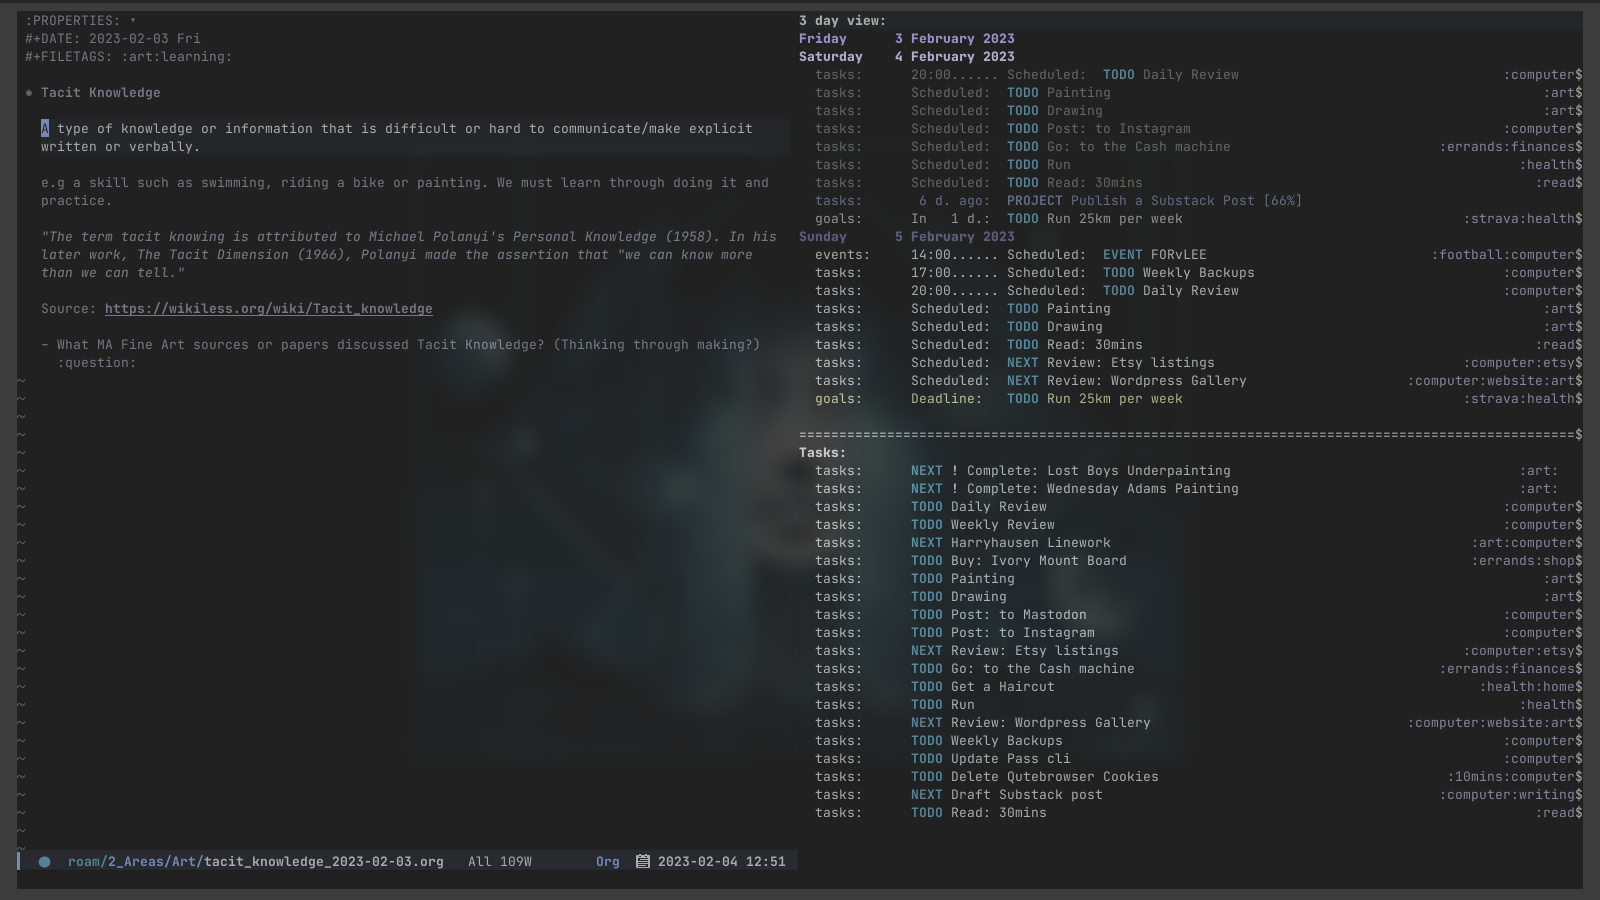The height and width of the screenshot is (900, 1600).
Task: Click the buffer state circle icon in the modeline
Action: [44, 861]
